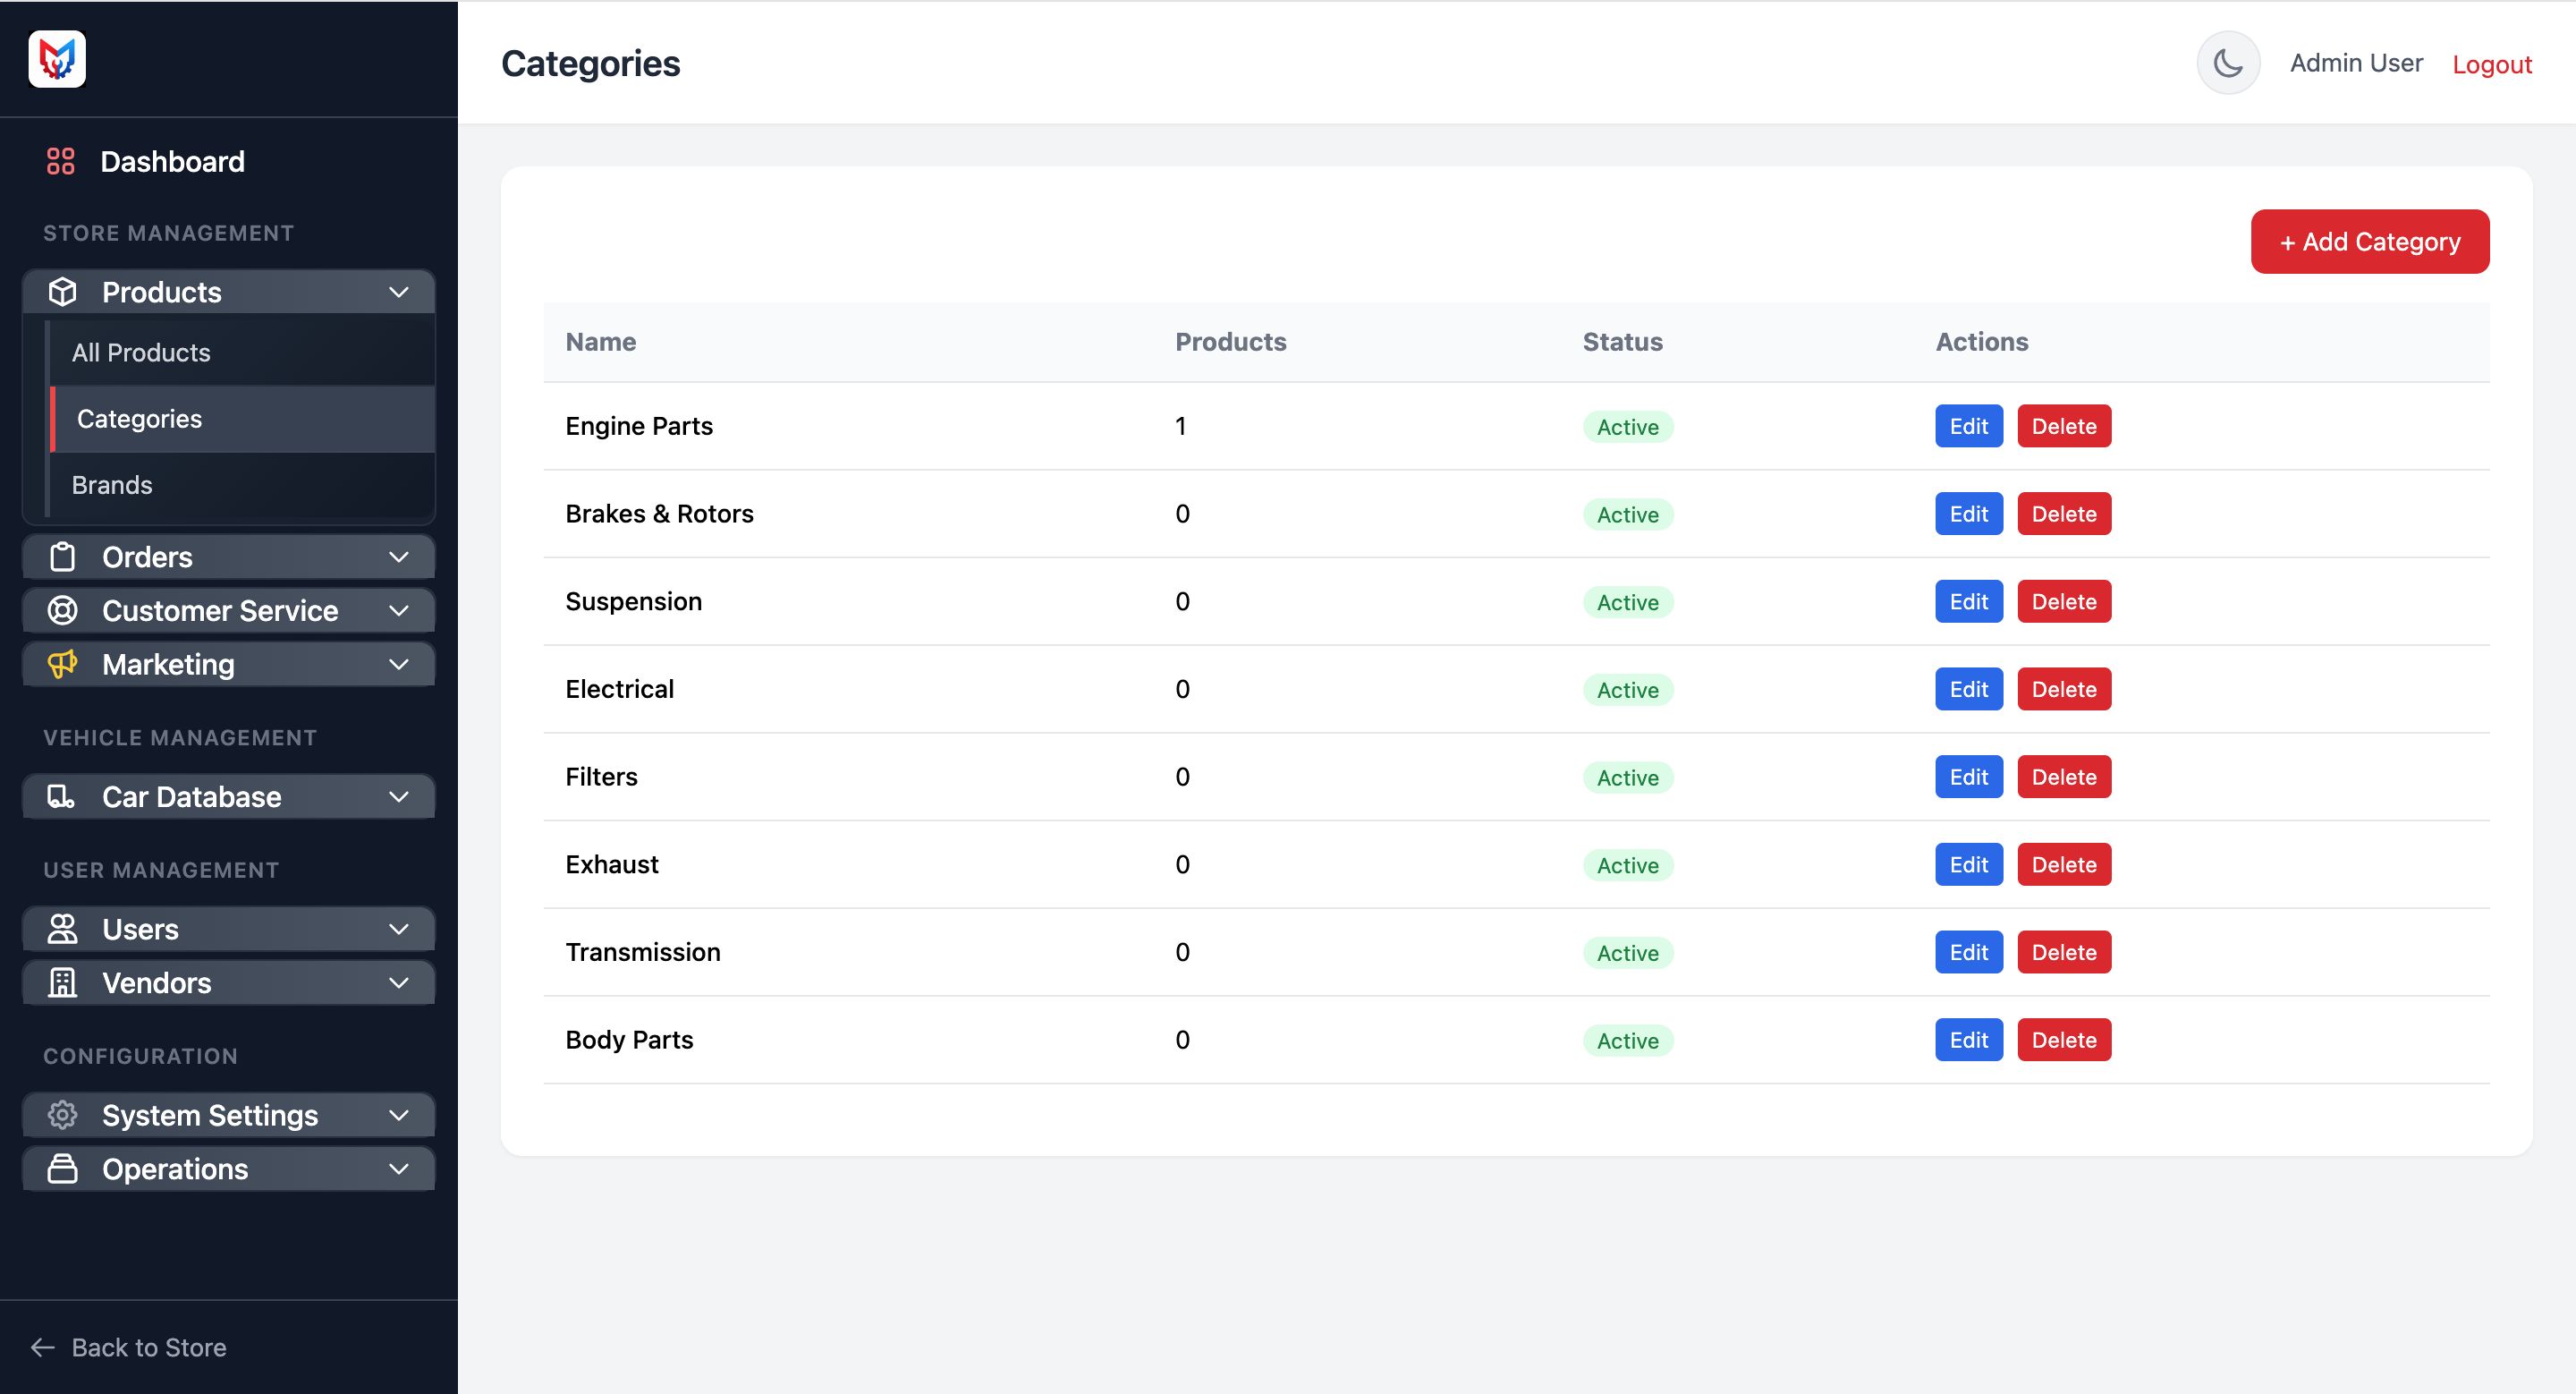Click the Vendors building icon
Screen dimensions: 2576x1394
click(x=63, y=983)
